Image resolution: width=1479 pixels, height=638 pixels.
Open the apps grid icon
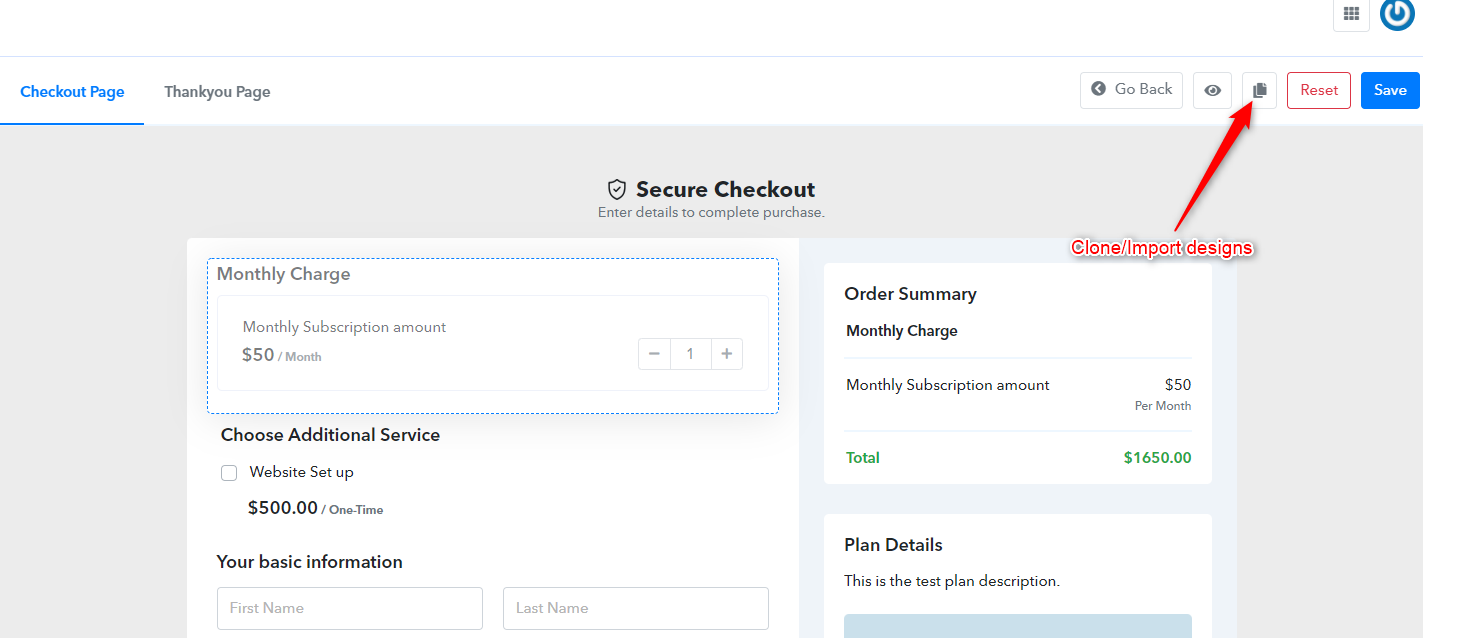click(1351, 14)
